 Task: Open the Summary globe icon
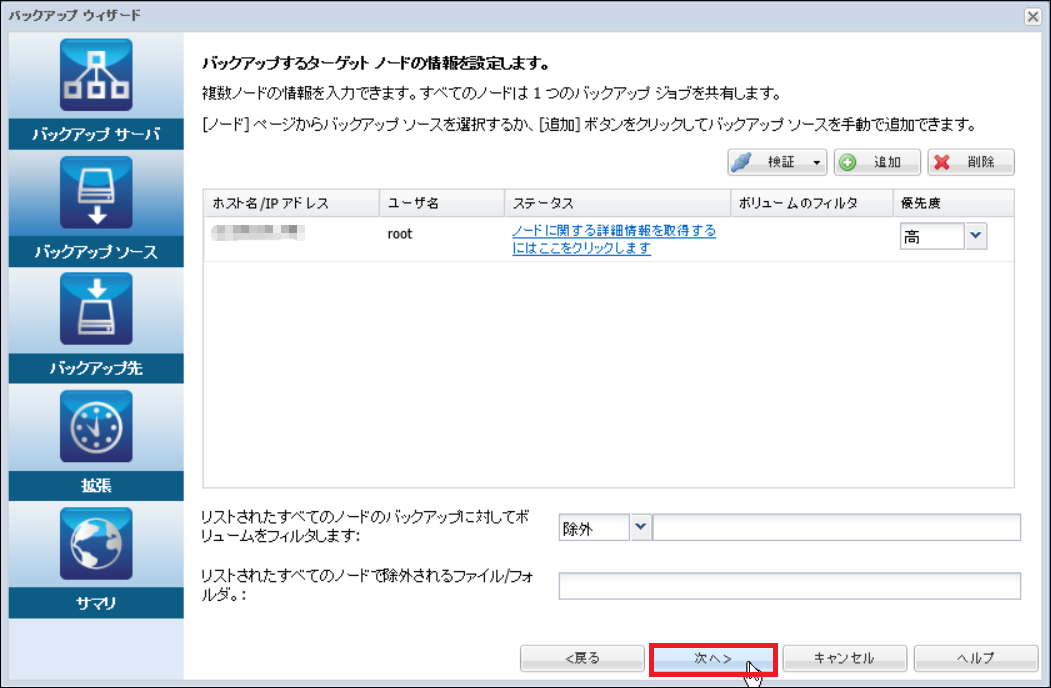pos(96,544)
